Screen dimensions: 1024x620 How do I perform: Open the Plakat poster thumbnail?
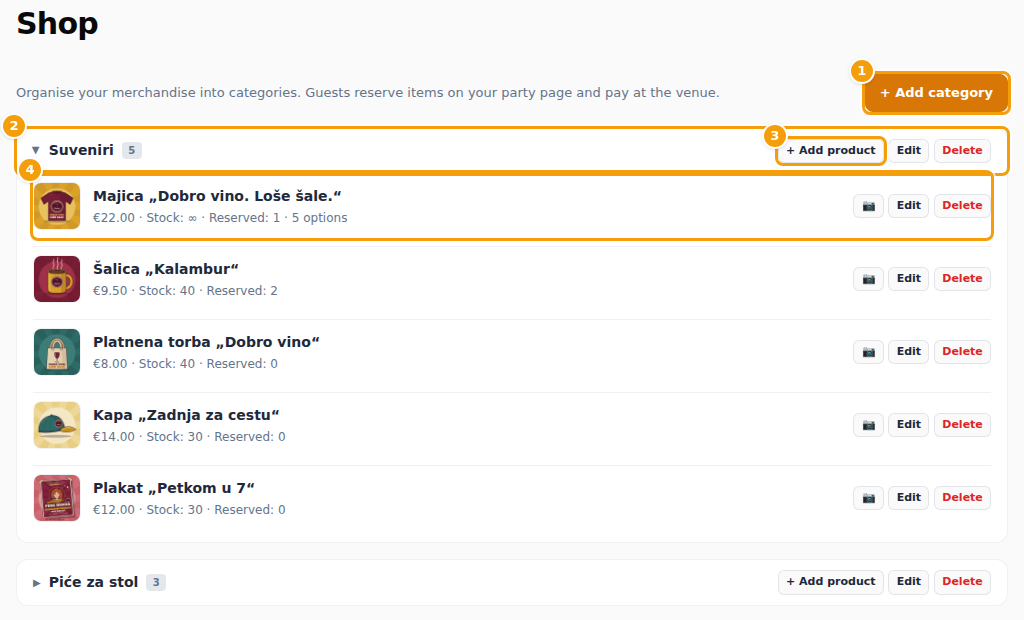[x=57, y=498]
